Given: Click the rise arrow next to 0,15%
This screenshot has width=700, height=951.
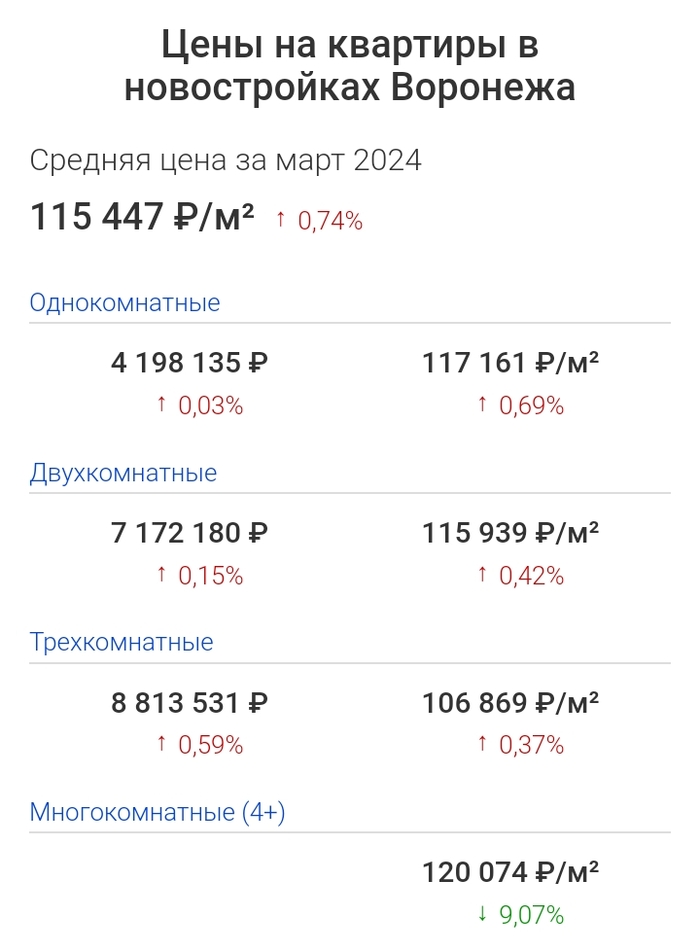Looking at the screenshot, I should pyautogui.click(x=160, y=575).
